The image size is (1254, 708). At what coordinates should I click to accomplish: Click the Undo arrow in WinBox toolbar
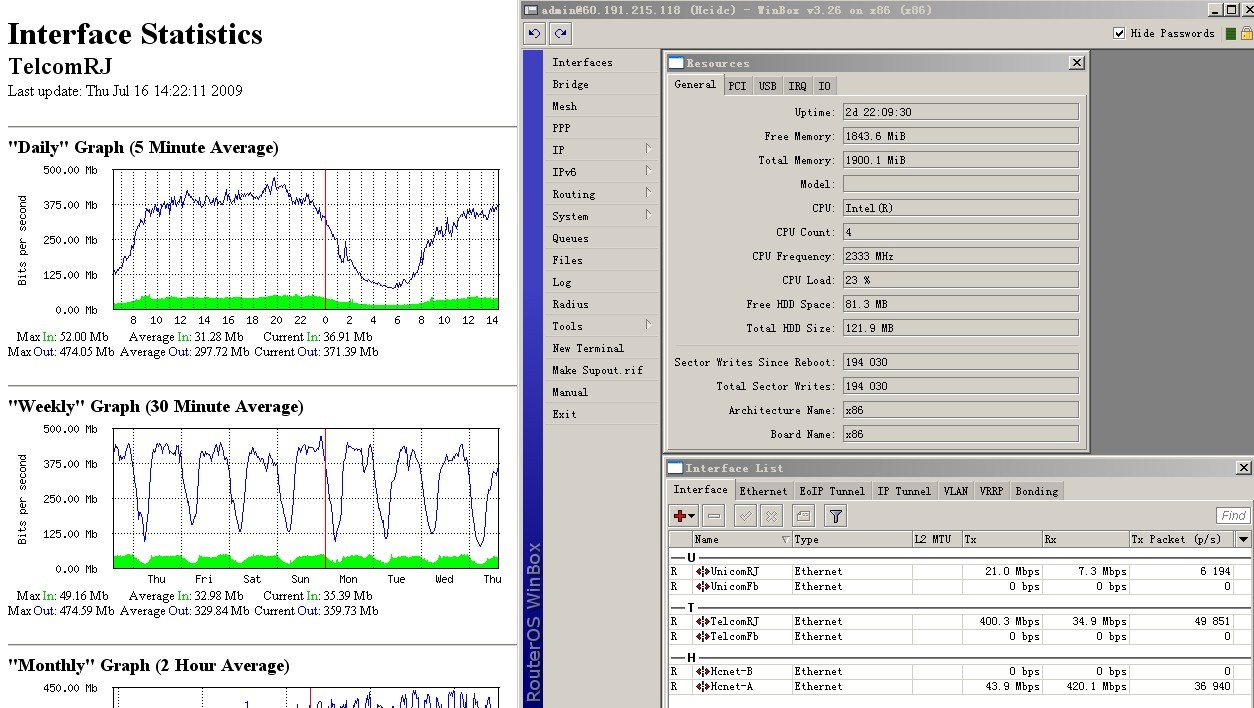(x=534, y=33)
